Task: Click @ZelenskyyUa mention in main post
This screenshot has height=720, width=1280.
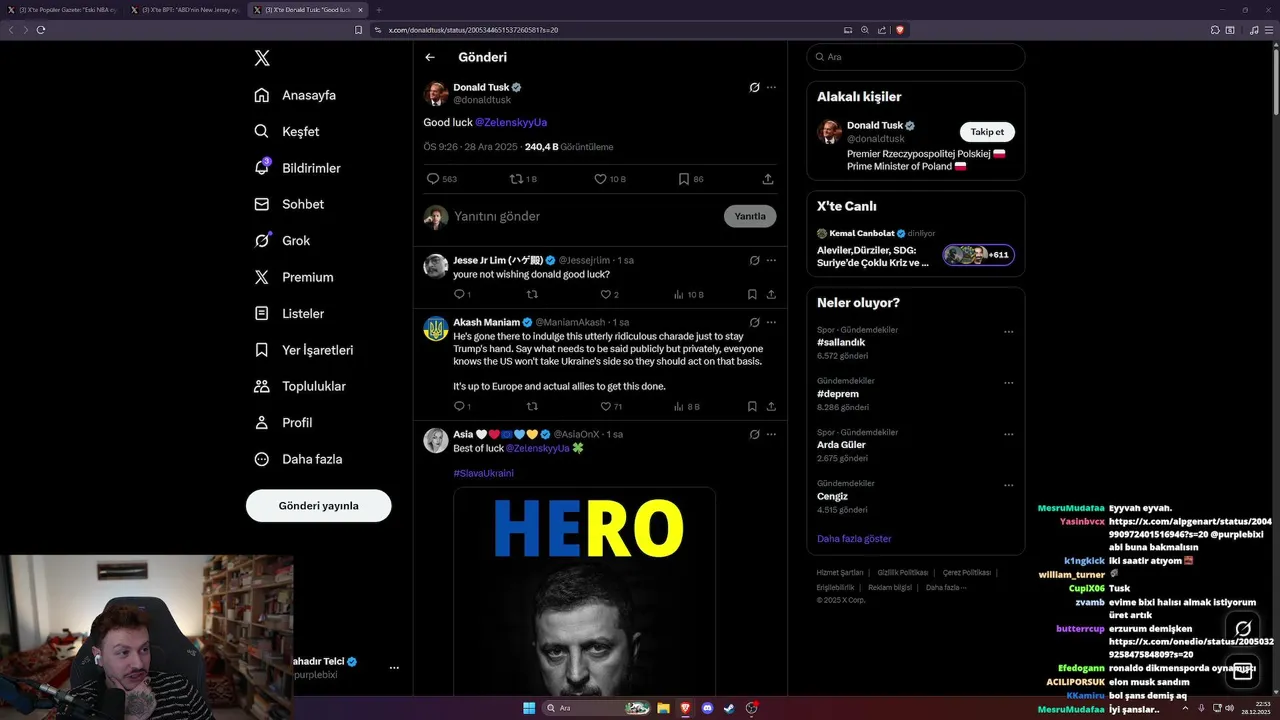Action: (x=511, y=122)
